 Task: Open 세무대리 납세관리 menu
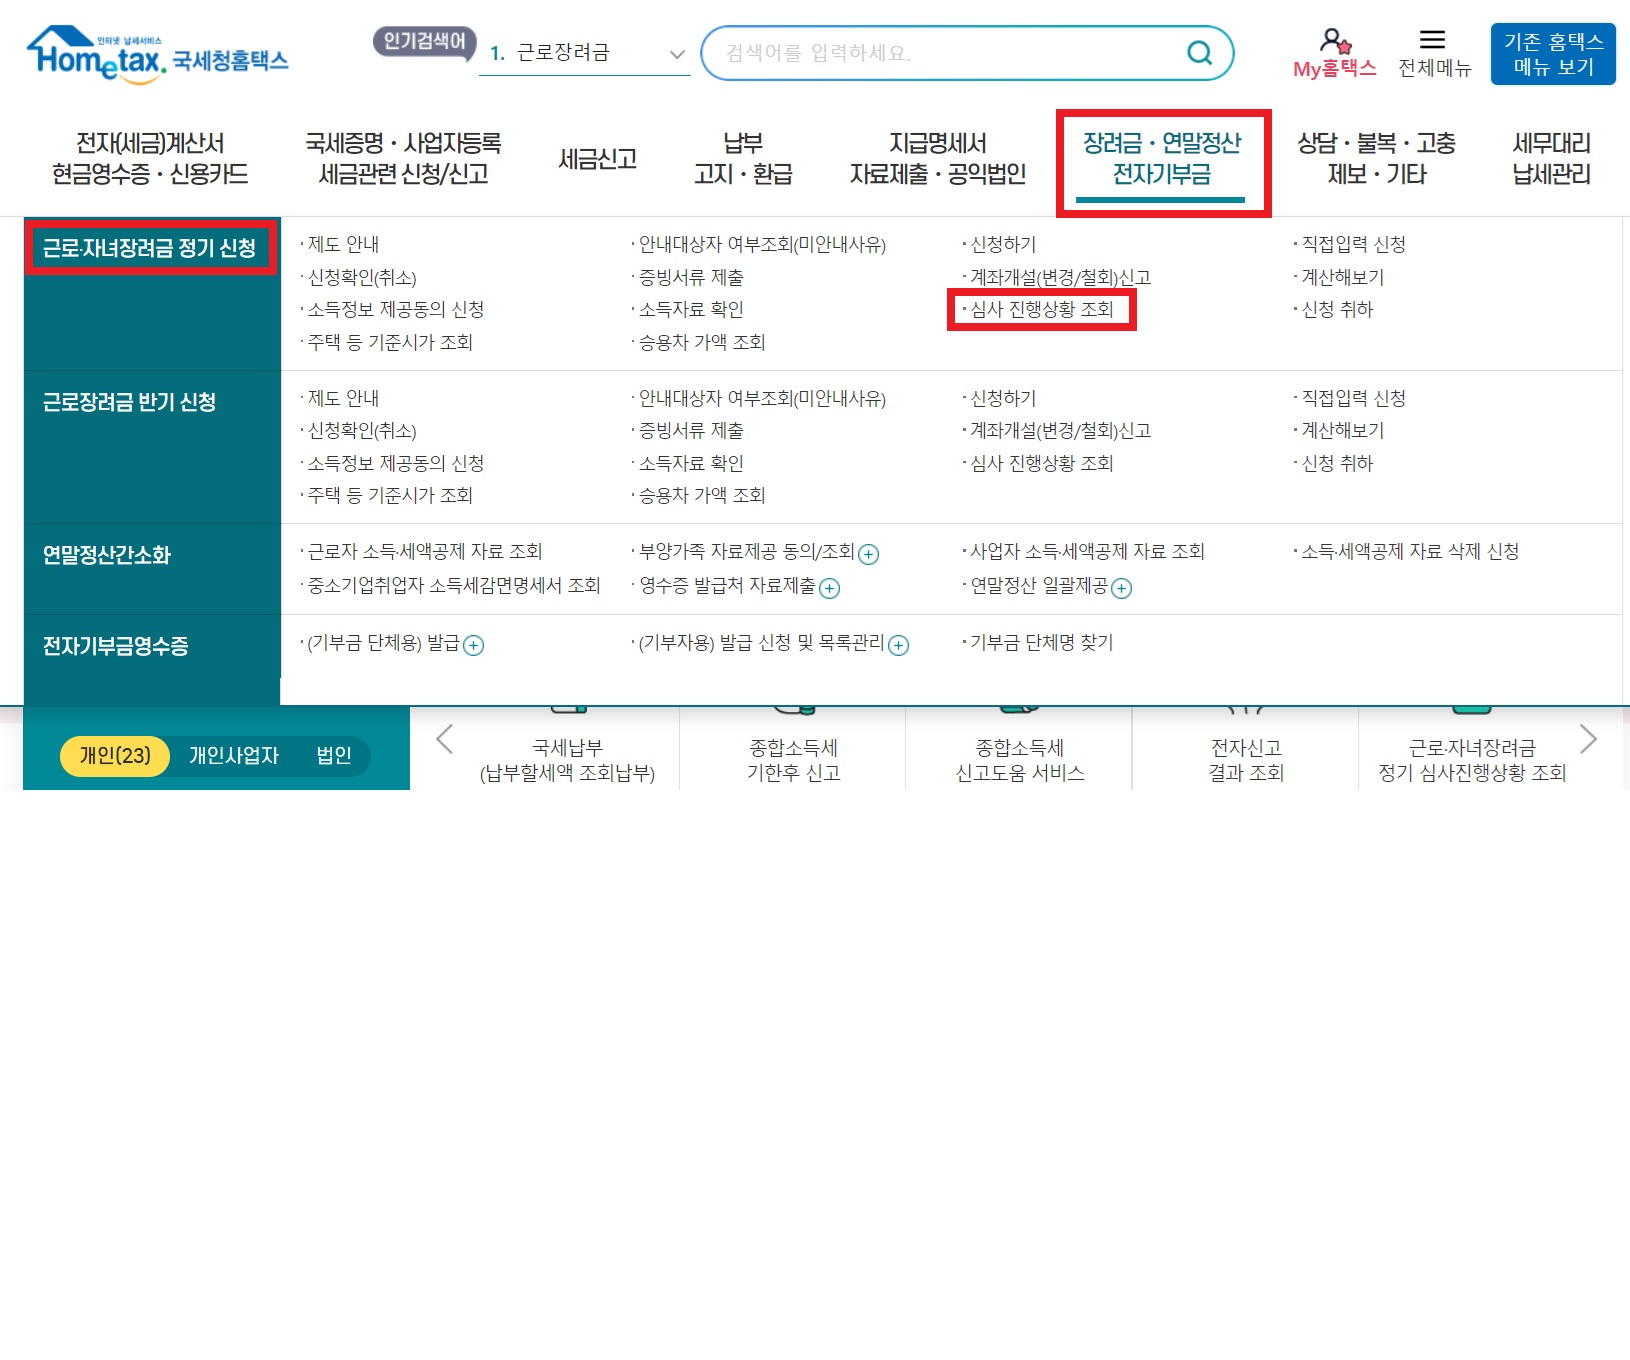click(1551, 159)
